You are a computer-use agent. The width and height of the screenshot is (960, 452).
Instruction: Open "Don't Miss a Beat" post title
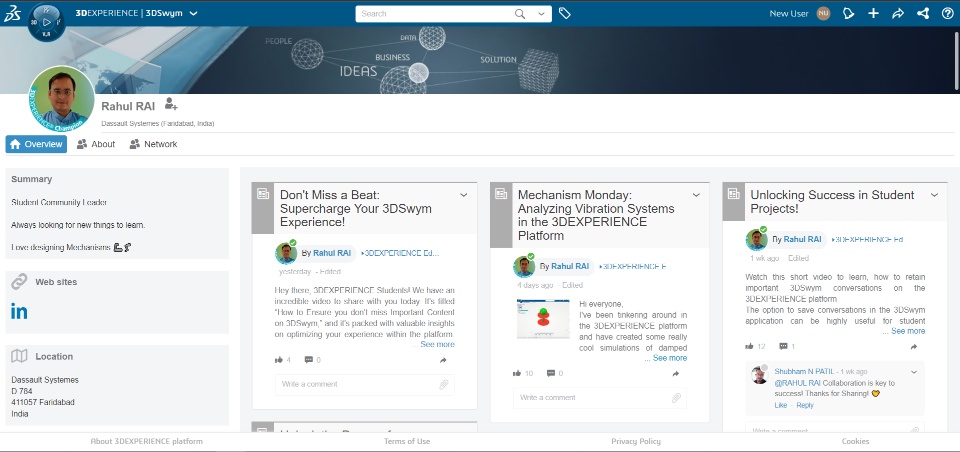pyautogui.click(x=356, y=208)
